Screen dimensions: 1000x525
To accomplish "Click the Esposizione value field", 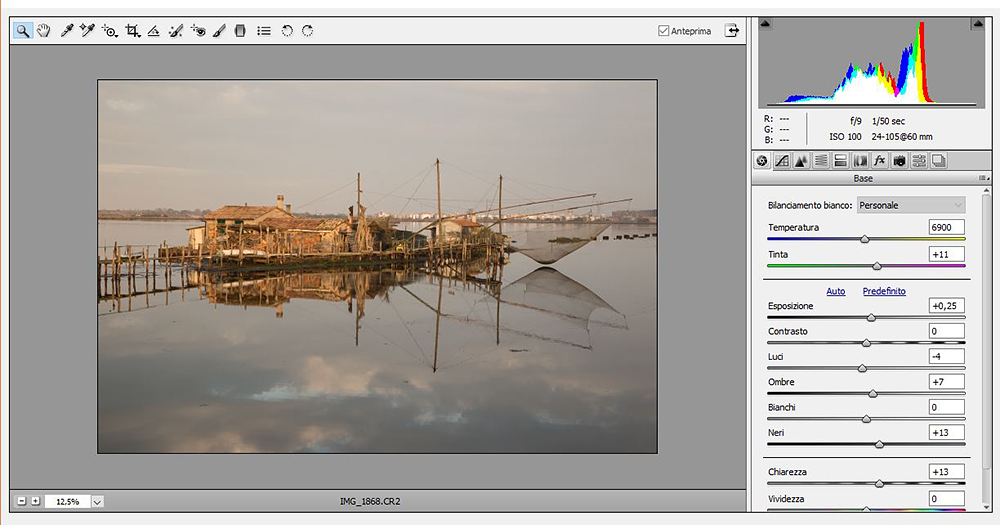I will pyautogui.click(x=946, y=306).
